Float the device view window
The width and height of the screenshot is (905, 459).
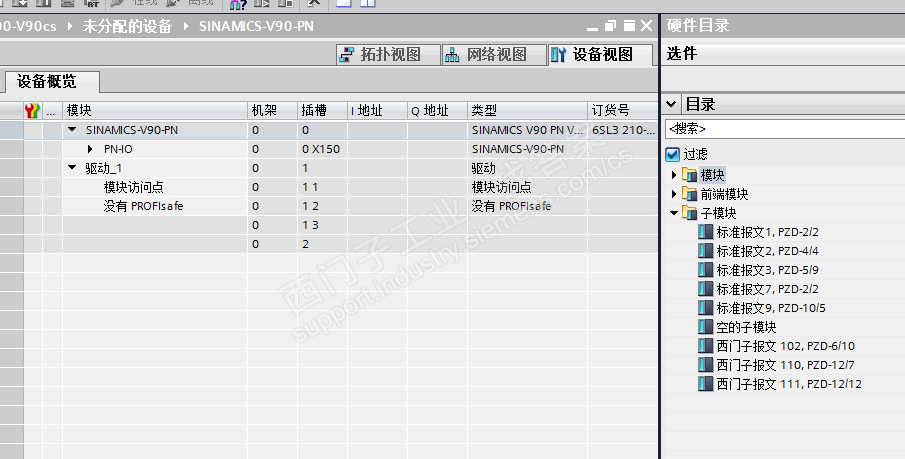click(611, 26)
